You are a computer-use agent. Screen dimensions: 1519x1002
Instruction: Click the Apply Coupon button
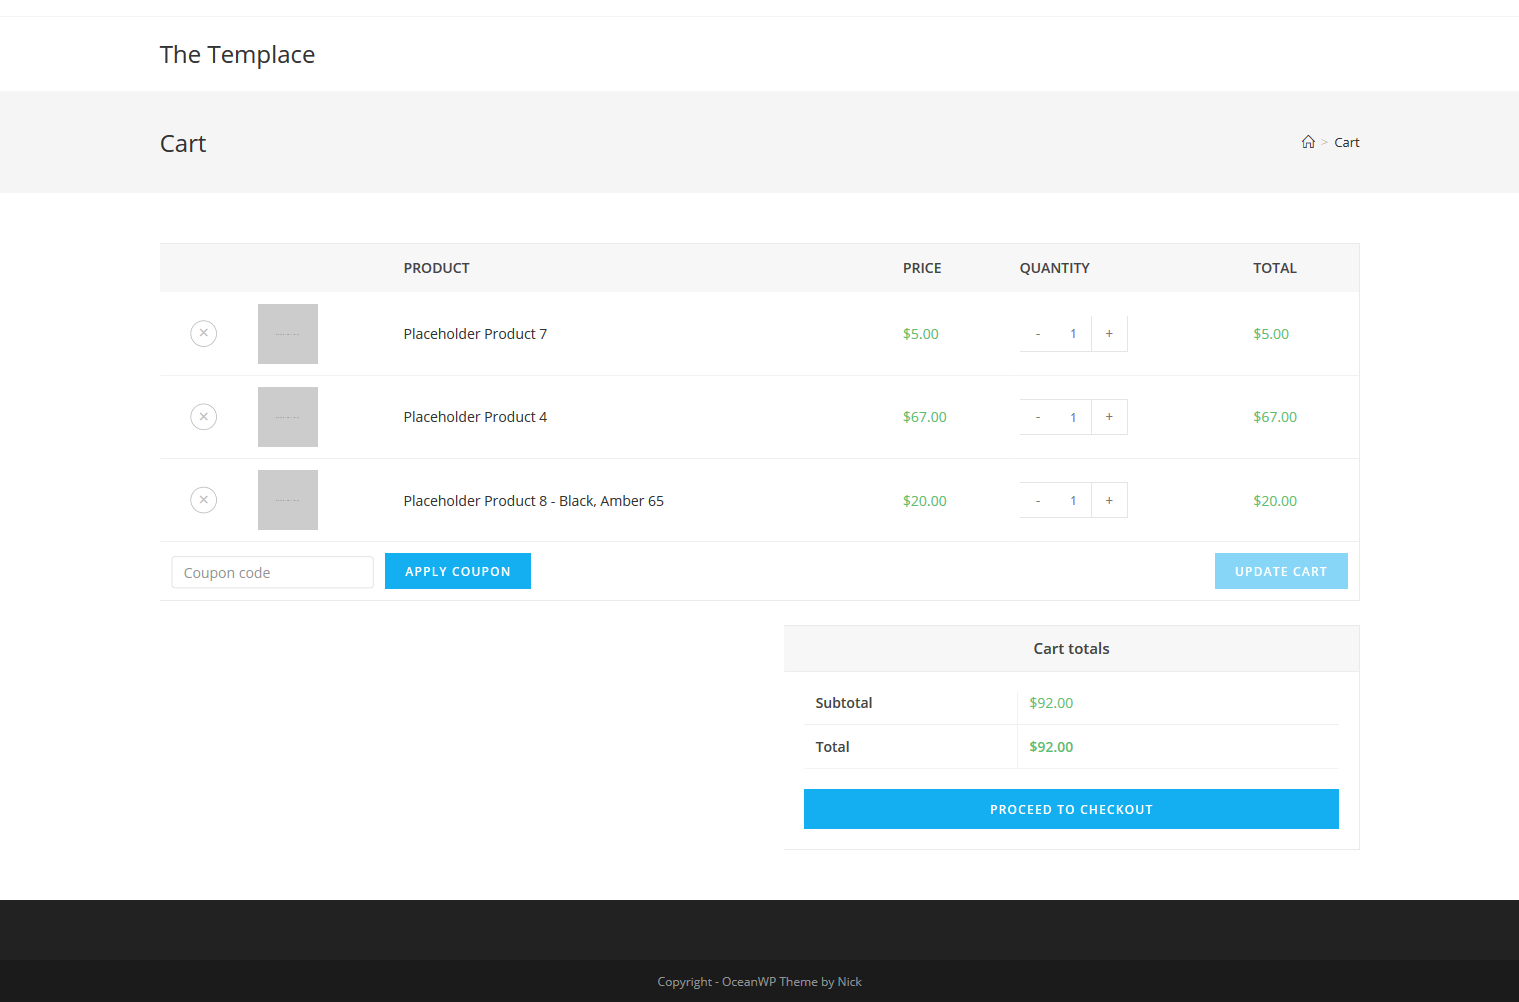point(458,571)
